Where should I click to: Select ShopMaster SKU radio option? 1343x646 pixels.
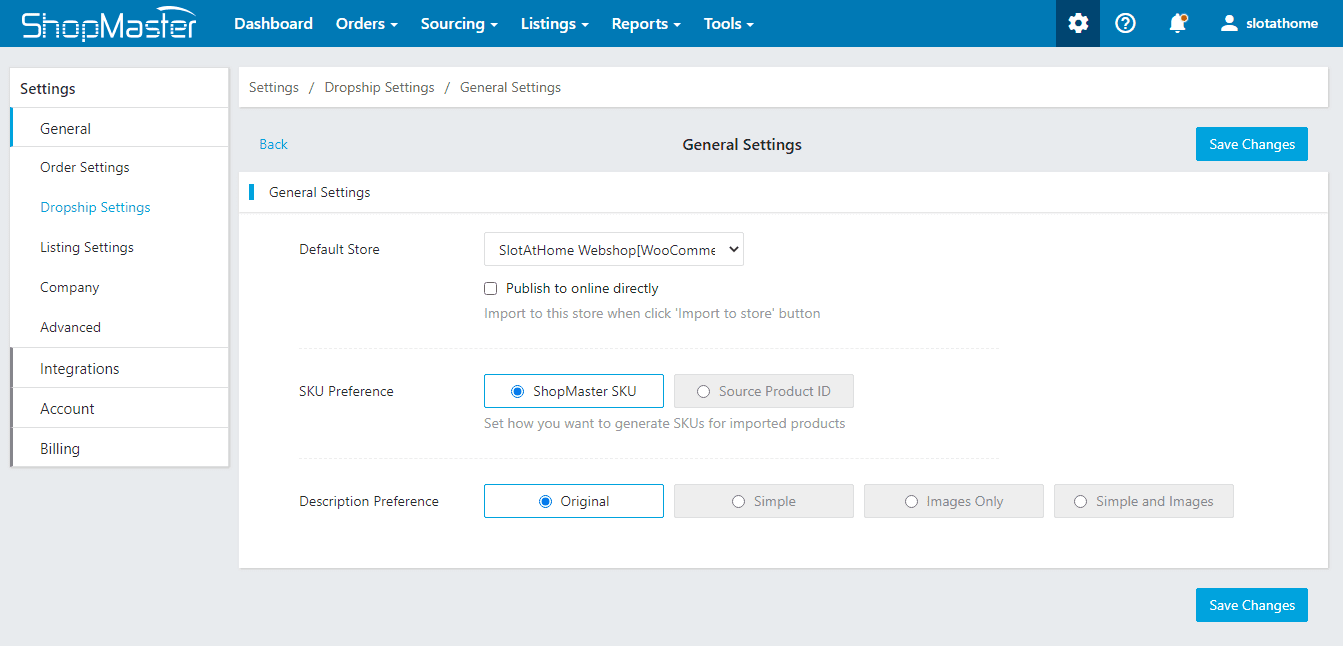click(517, 391)
